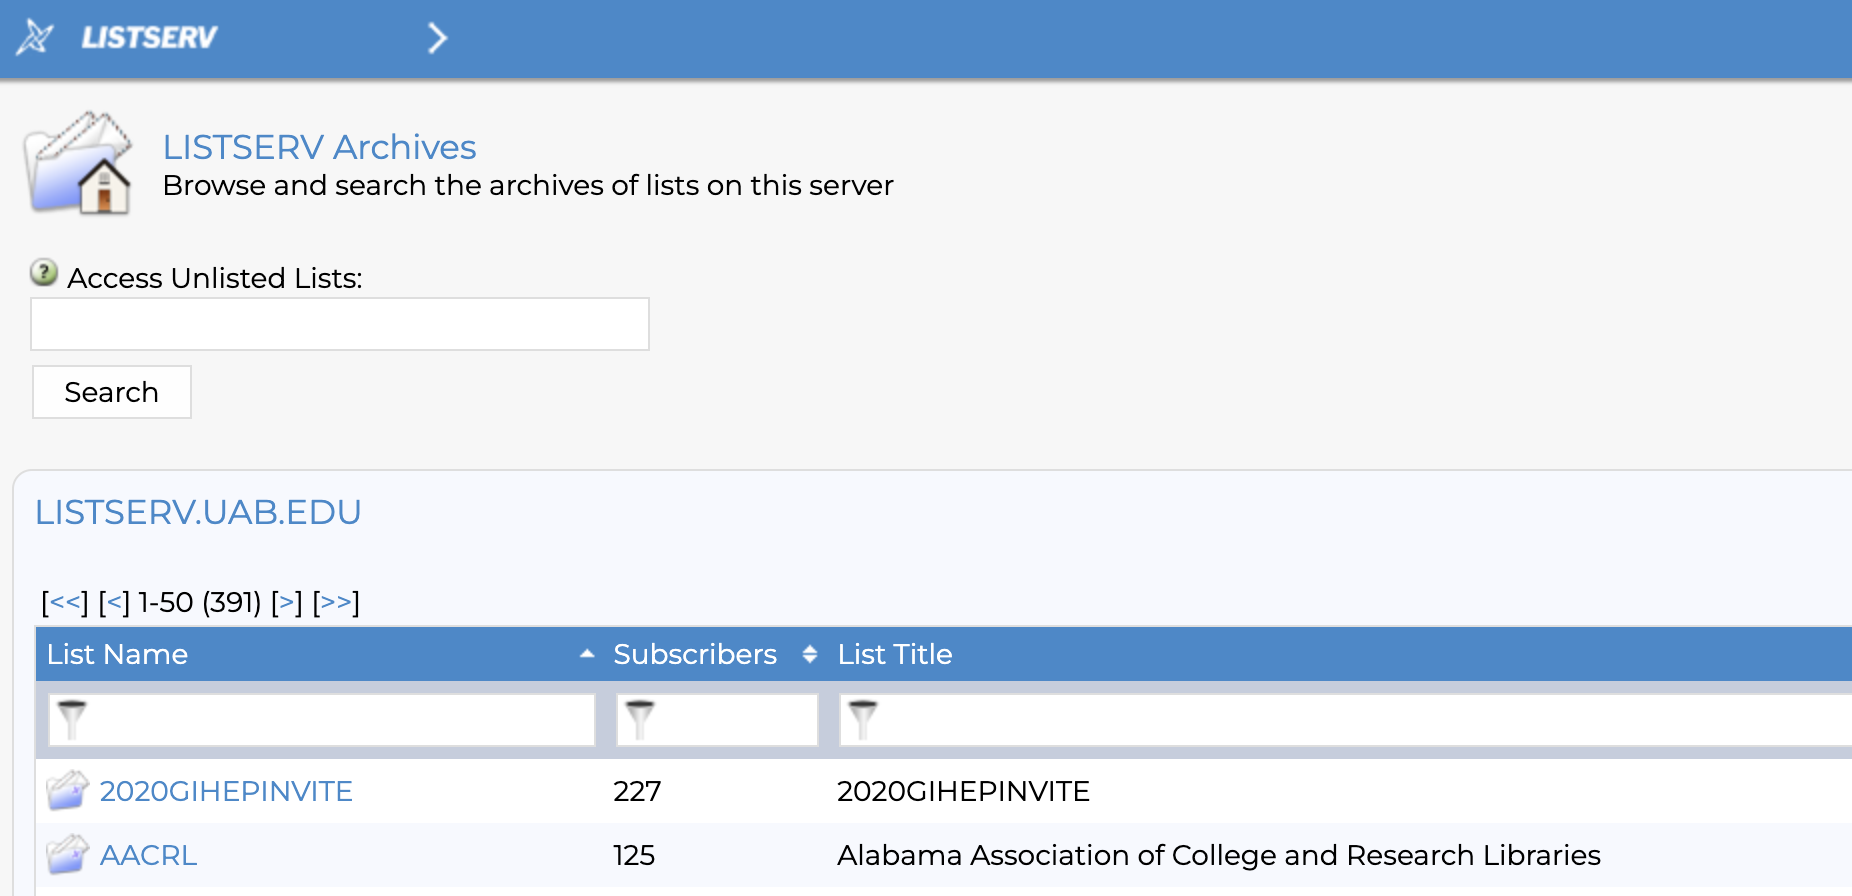The width and height of the screenshot is (1852, 896).
Task: Go to next page of lists
Action: (286, 602)
